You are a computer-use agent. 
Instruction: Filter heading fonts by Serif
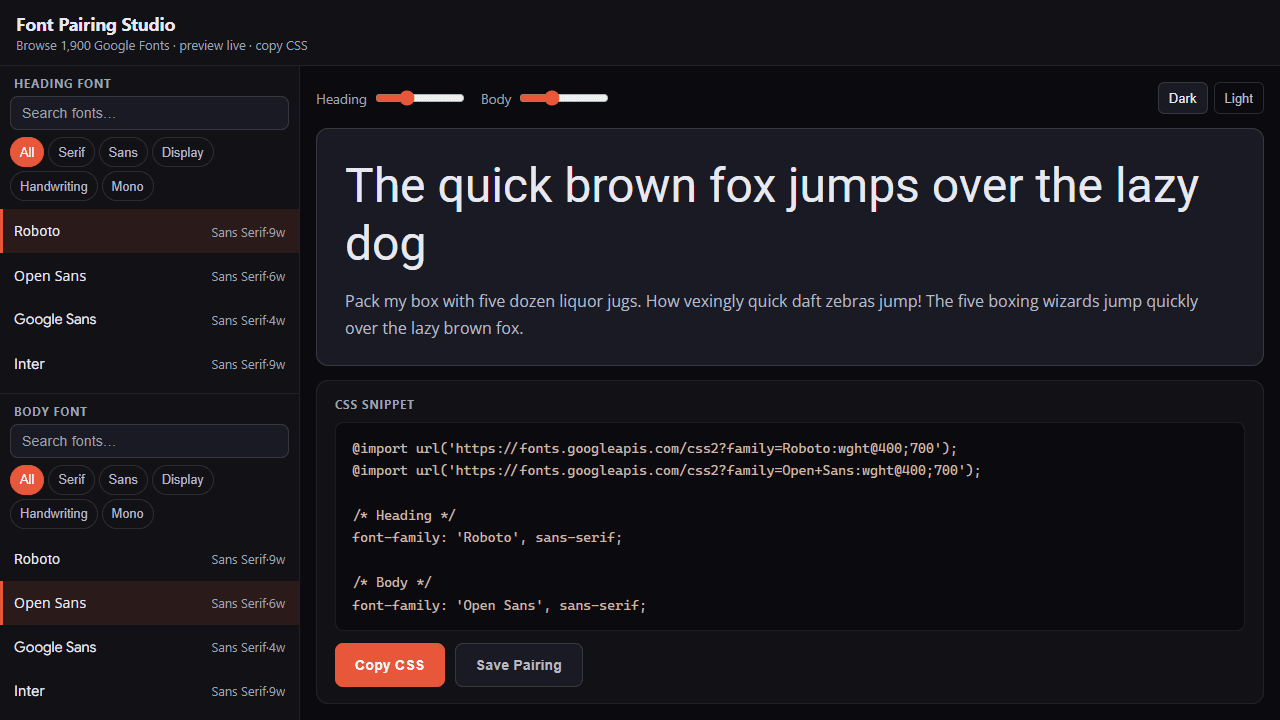[72, 152]
